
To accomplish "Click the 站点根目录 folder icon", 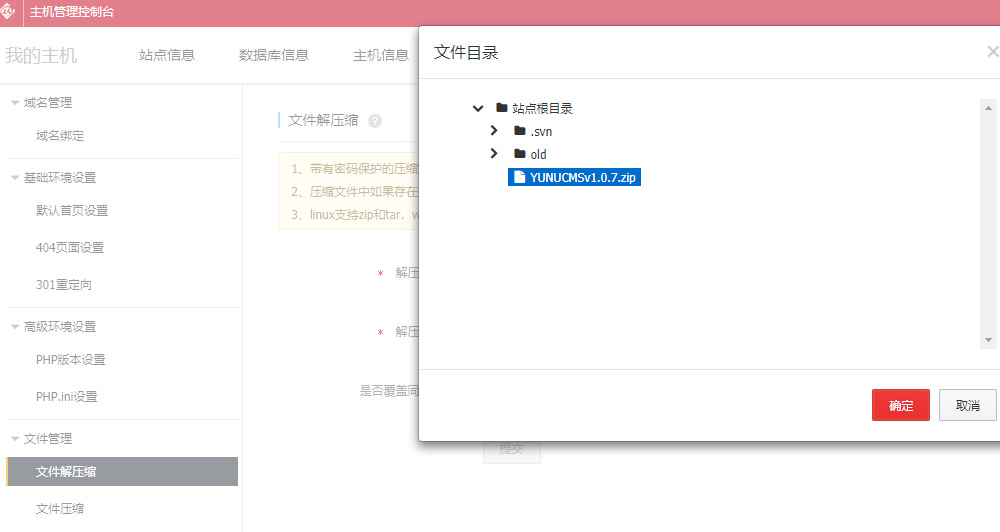I will (502, 108).
